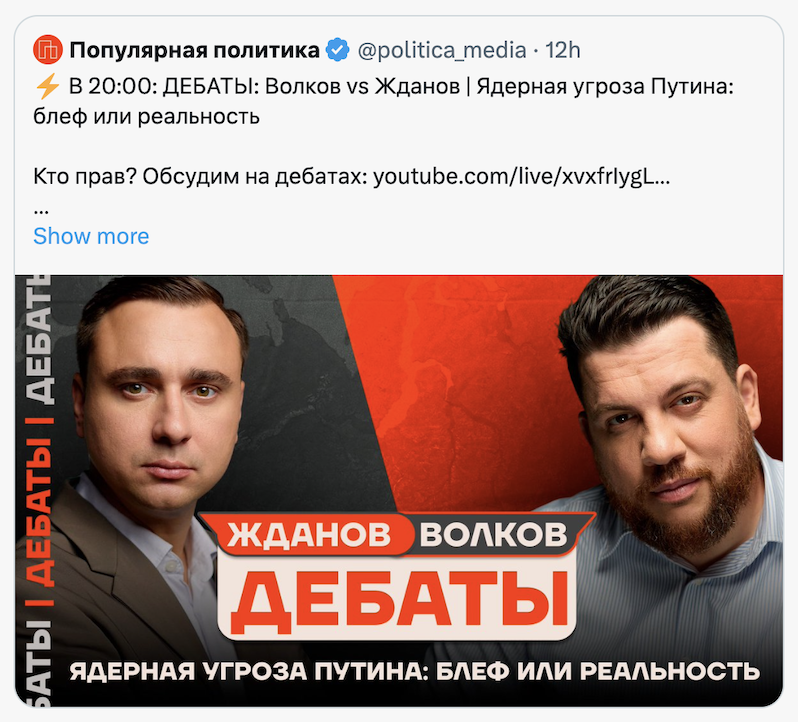Open the large ДЕБАТЫ title in thumbnail
The image size is (798, 722).
[398, 599]
